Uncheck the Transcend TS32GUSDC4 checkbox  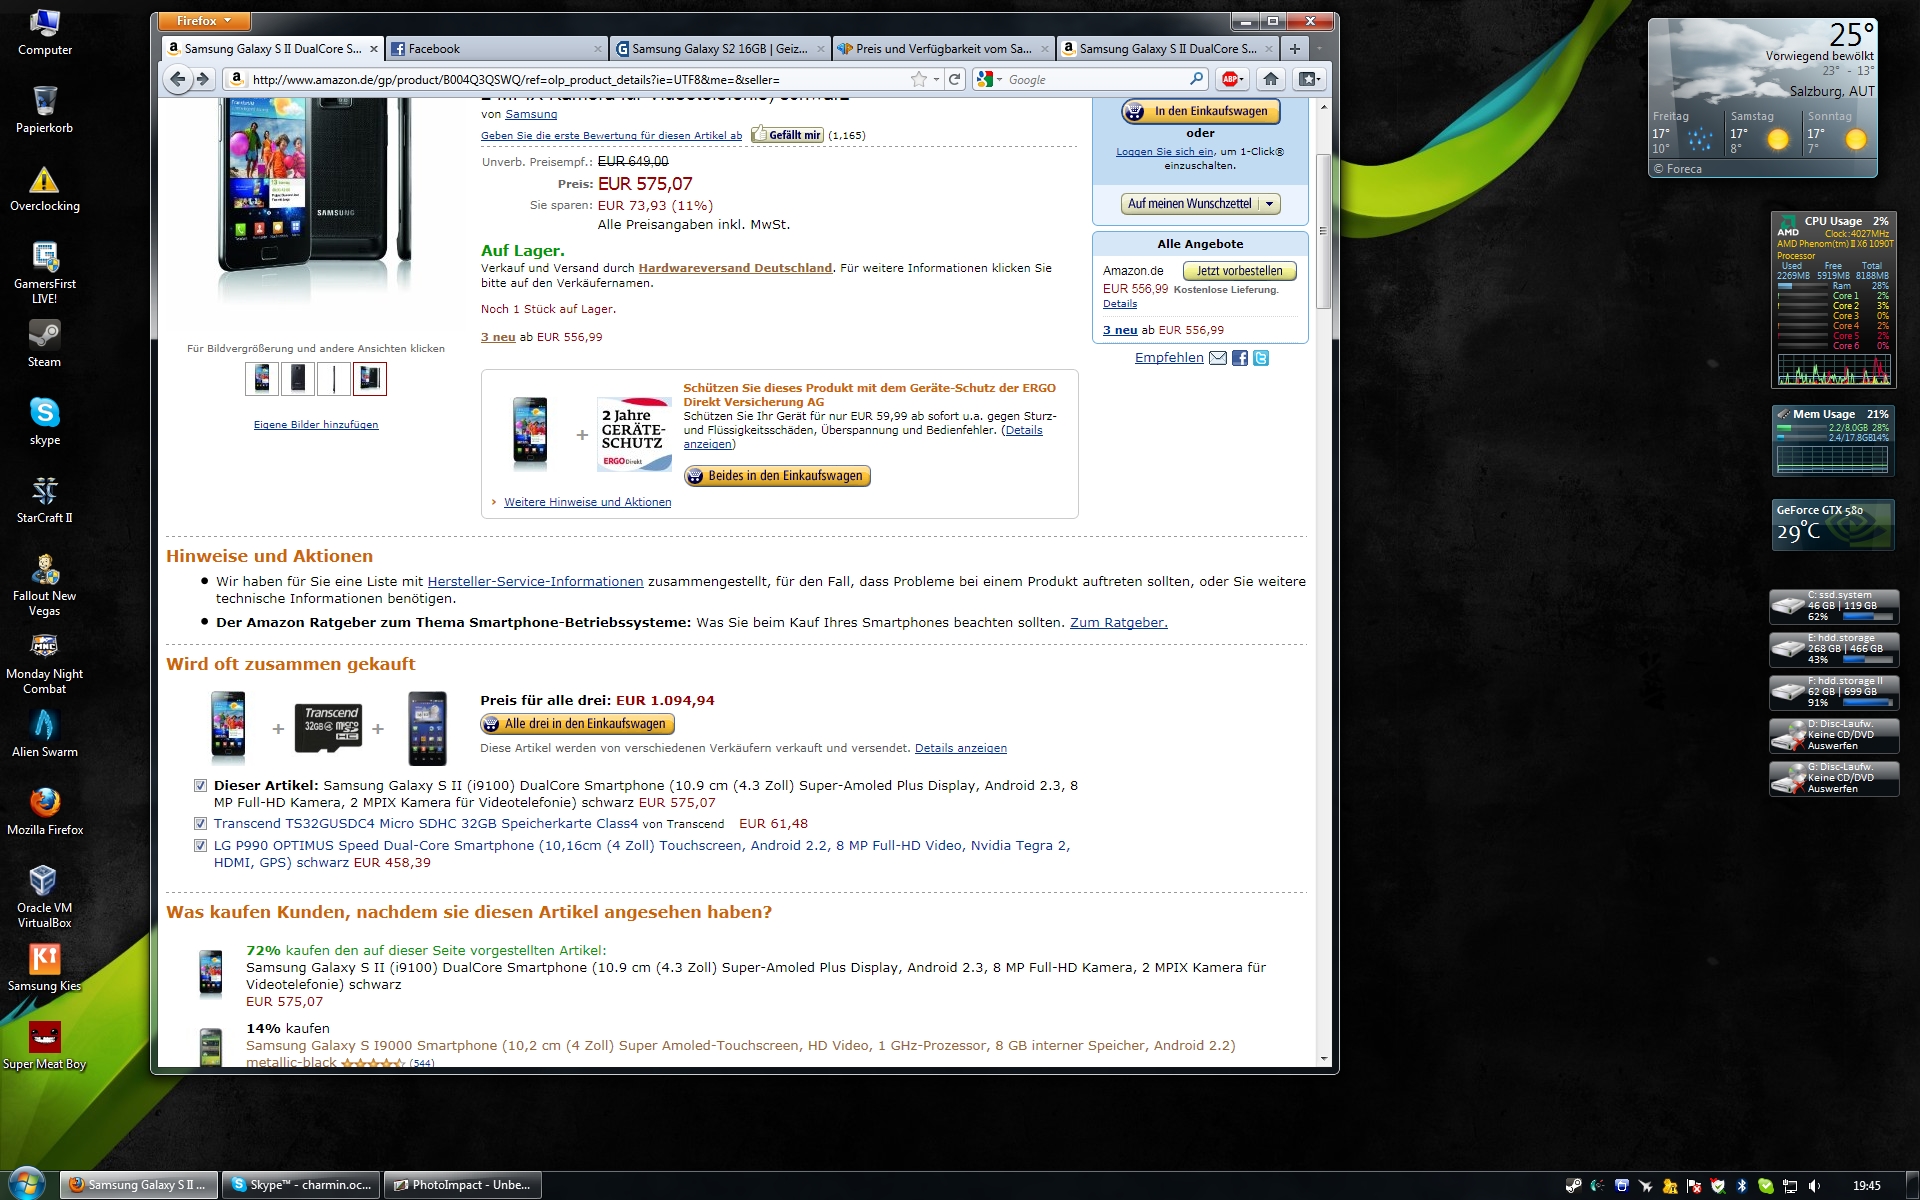point(200,824)
